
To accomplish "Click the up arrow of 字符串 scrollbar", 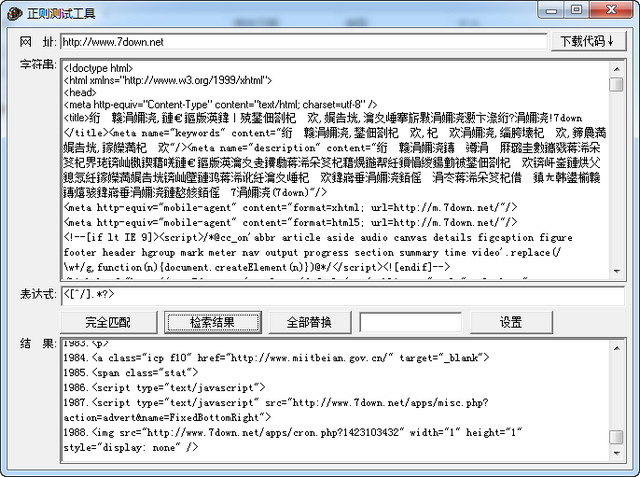I will [617, 68].
